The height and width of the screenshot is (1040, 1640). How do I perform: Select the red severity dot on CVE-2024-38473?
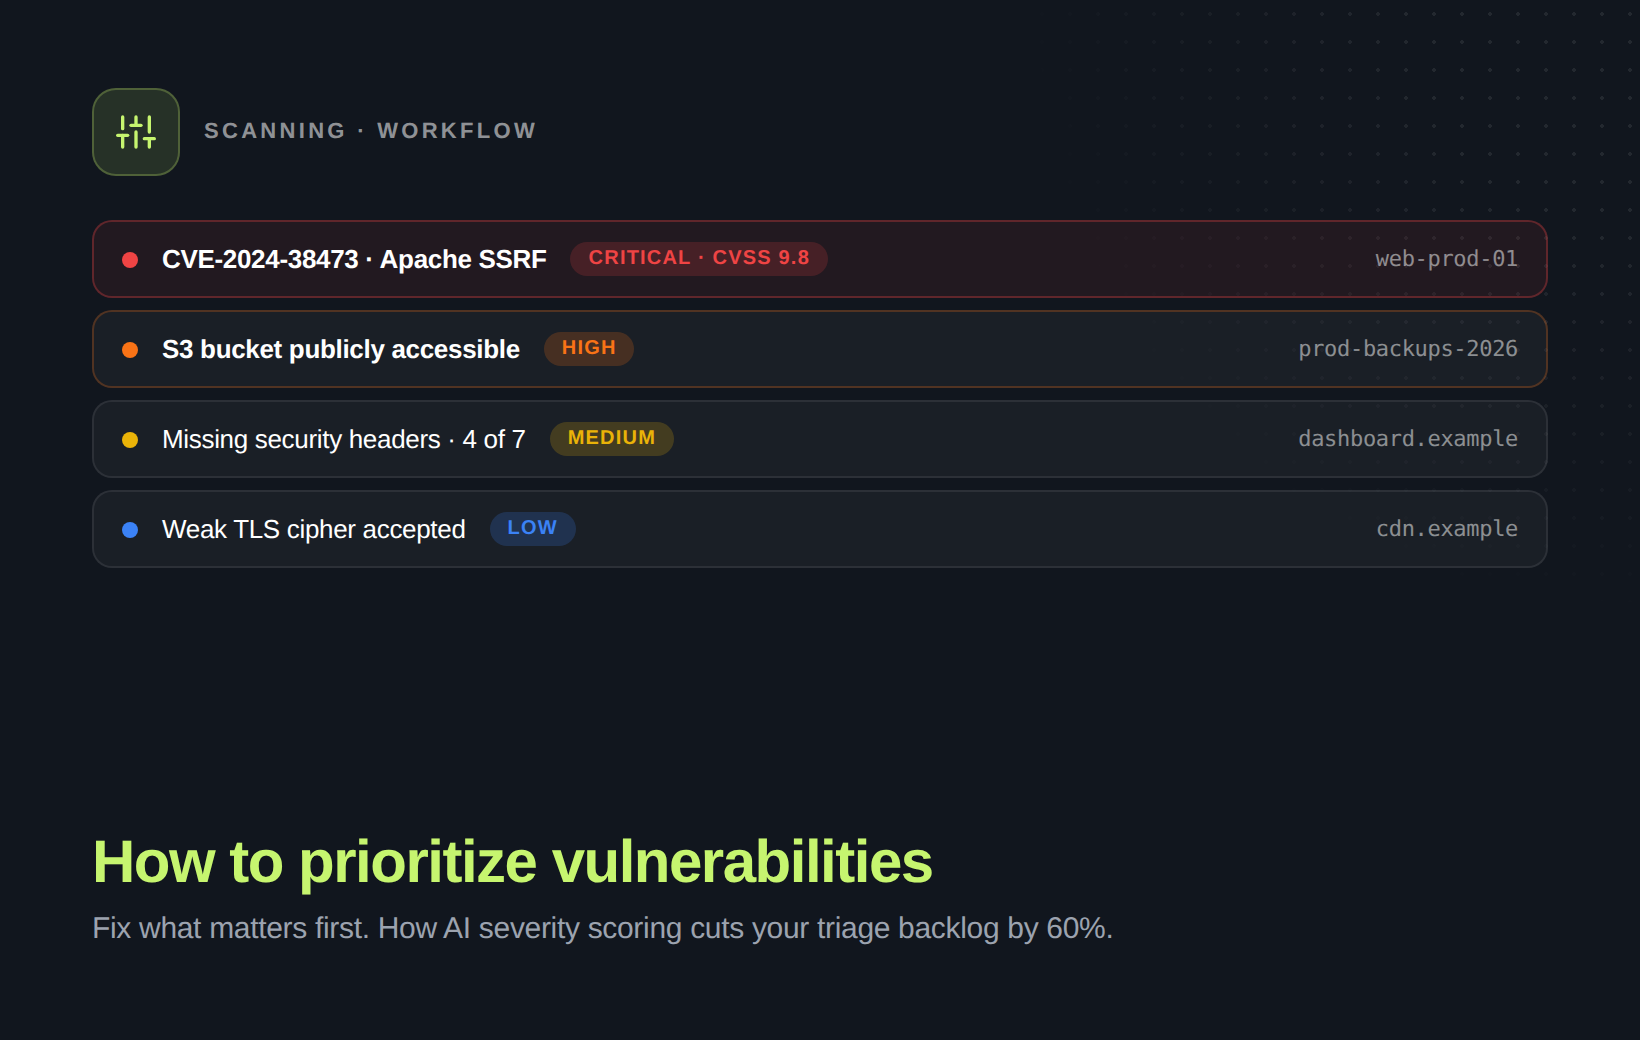pos(130,259)
